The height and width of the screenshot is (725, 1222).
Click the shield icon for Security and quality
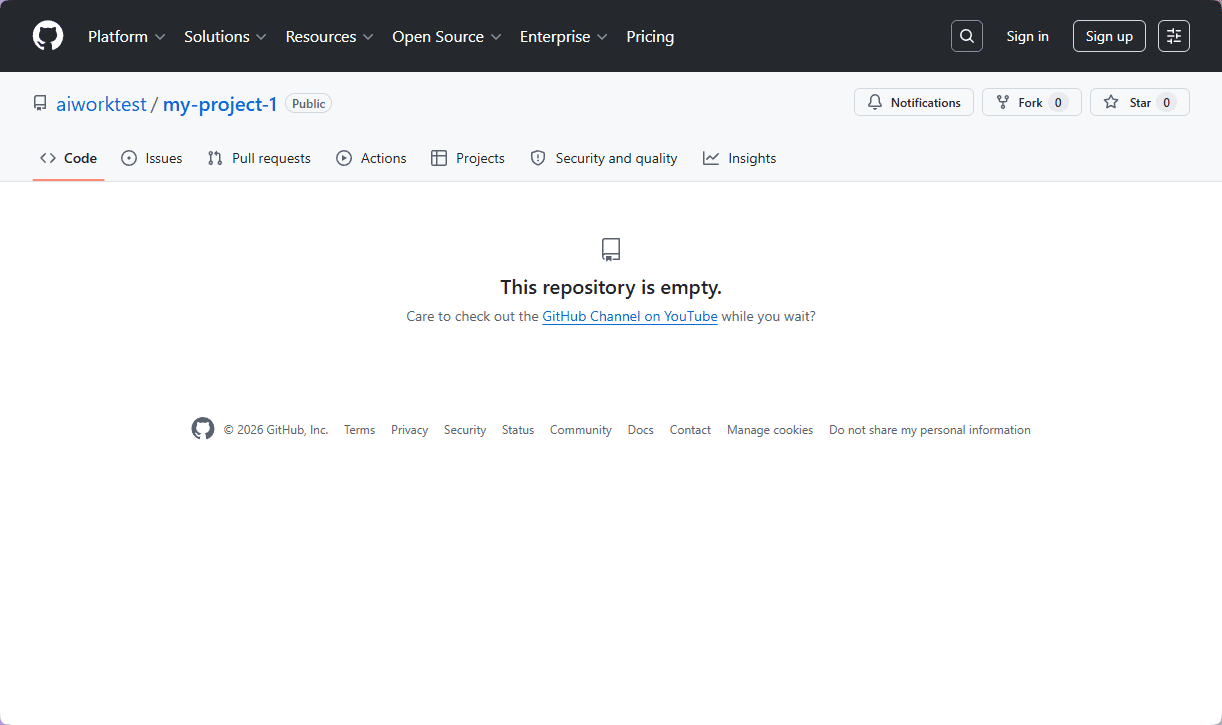[538, 158]
